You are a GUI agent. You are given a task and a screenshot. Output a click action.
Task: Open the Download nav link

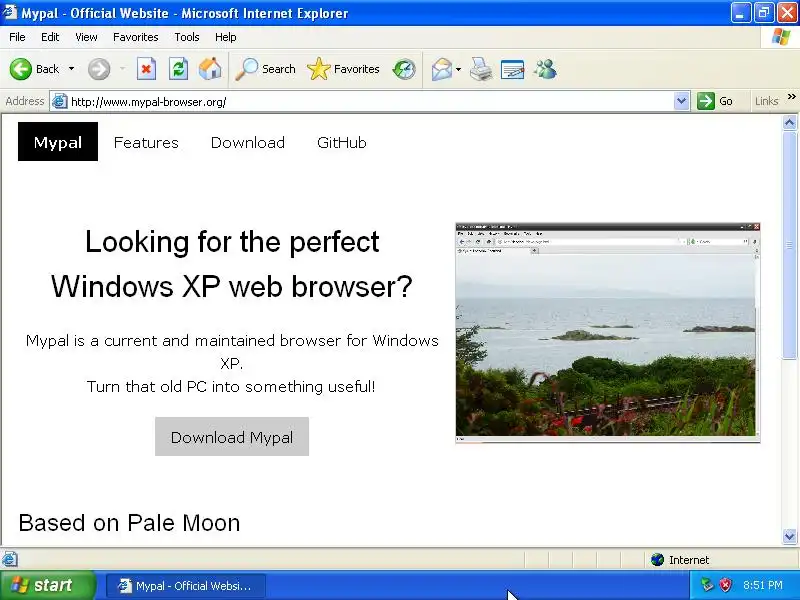247,142
